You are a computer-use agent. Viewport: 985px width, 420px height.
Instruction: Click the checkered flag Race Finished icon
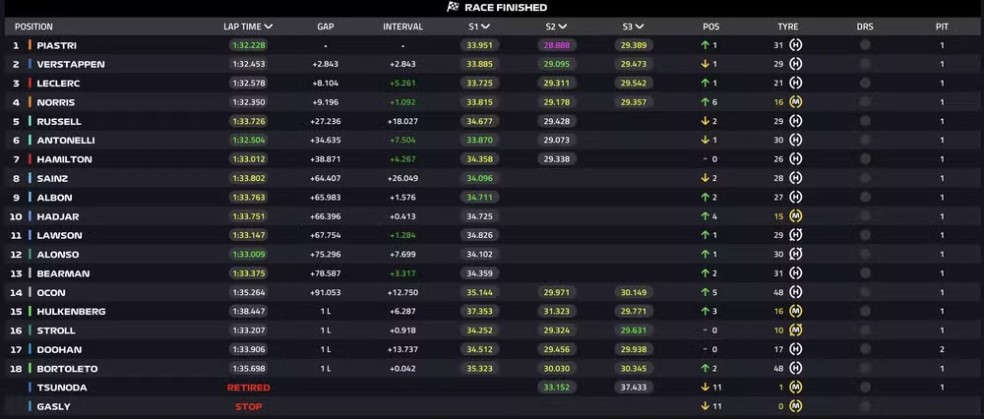tap(452, 8)
